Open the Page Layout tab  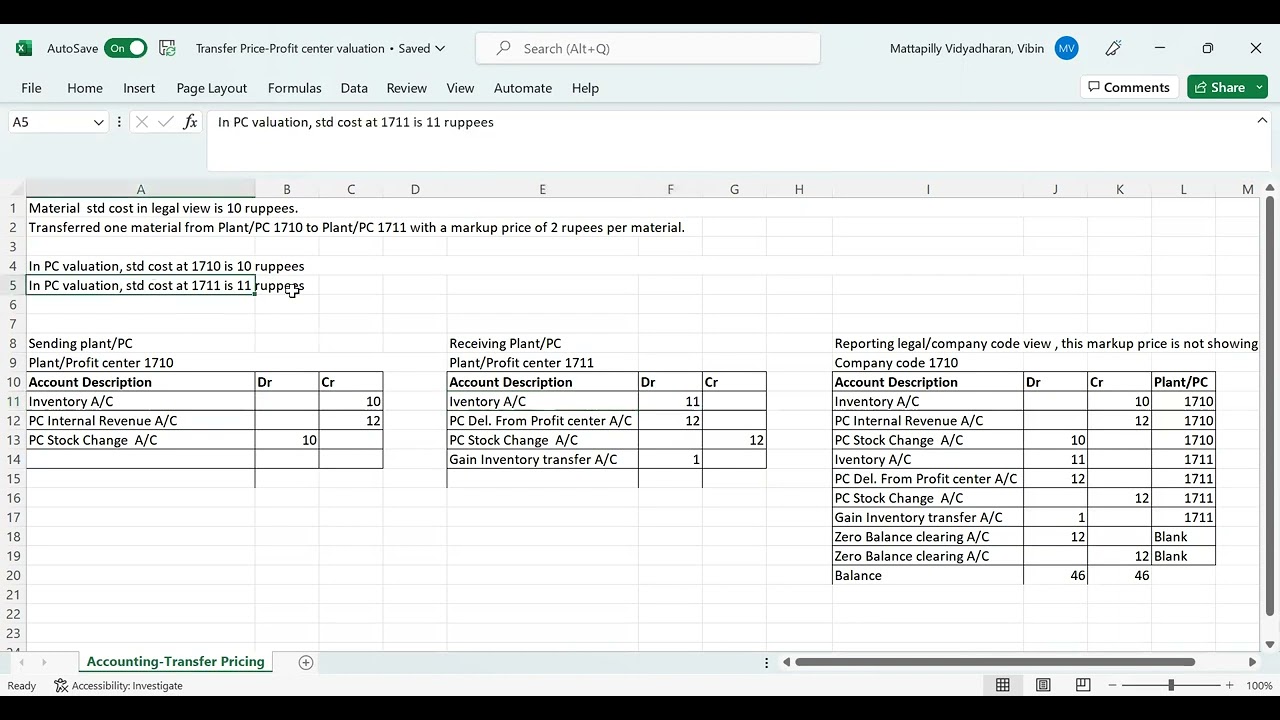pos(212,88)
